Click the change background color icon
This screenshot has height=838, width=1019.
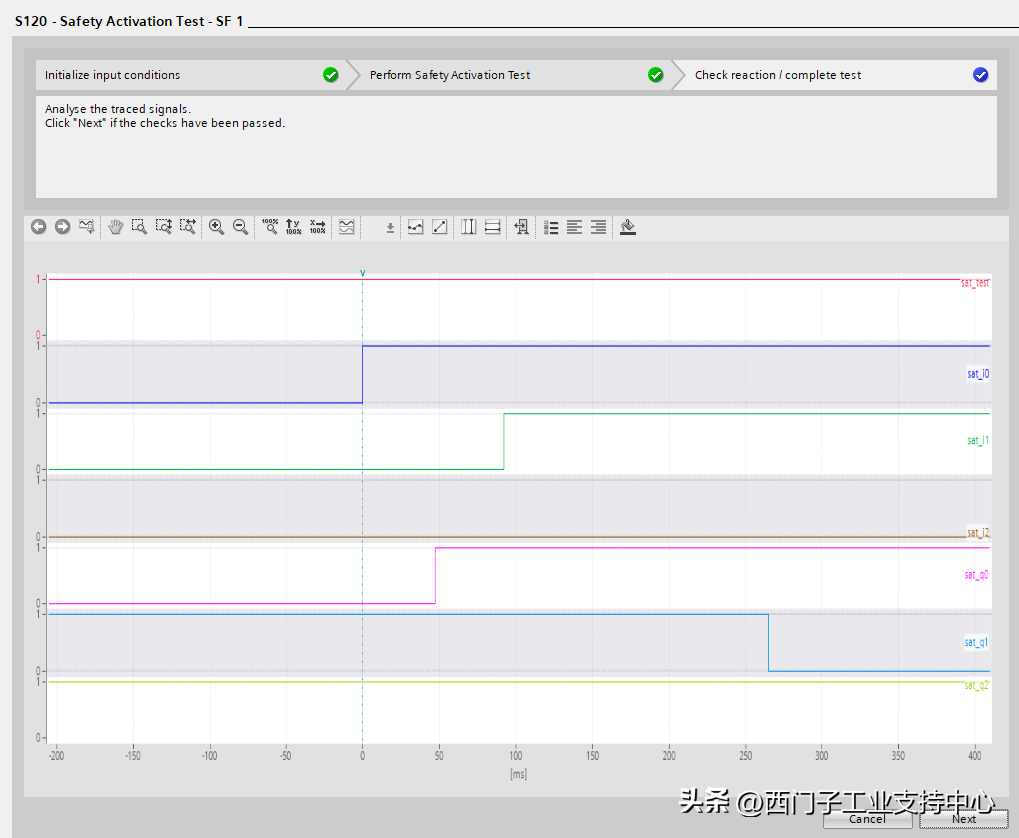pyautogui.click(x=628, y=227)
